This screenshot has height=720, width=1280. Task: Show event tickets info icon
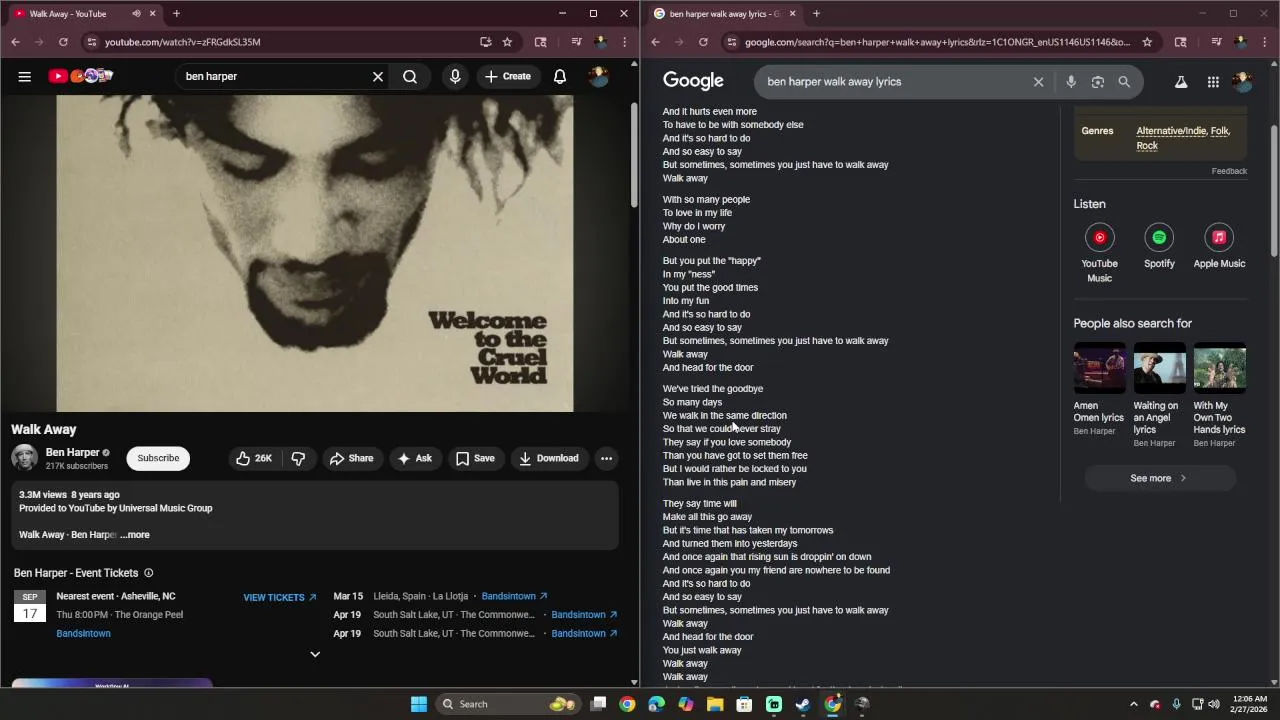click(149, 573)
